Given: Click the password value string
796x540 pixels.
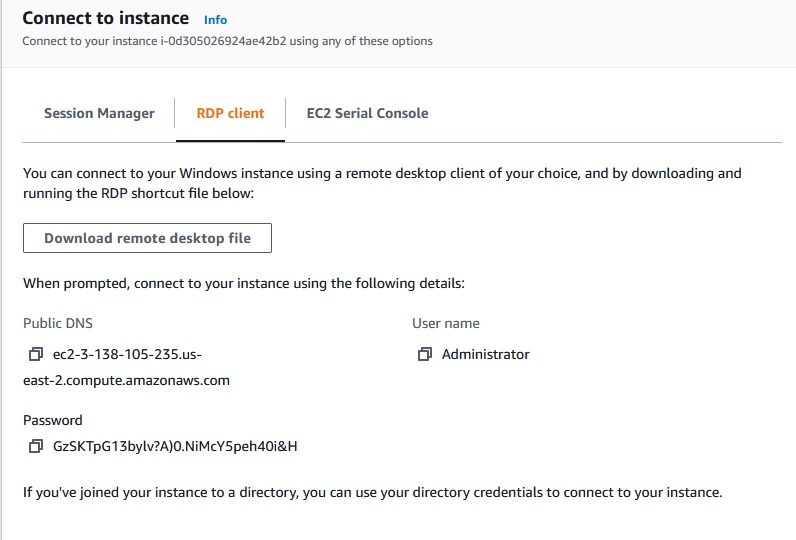Looking at the screenshot, I should 175,446.
